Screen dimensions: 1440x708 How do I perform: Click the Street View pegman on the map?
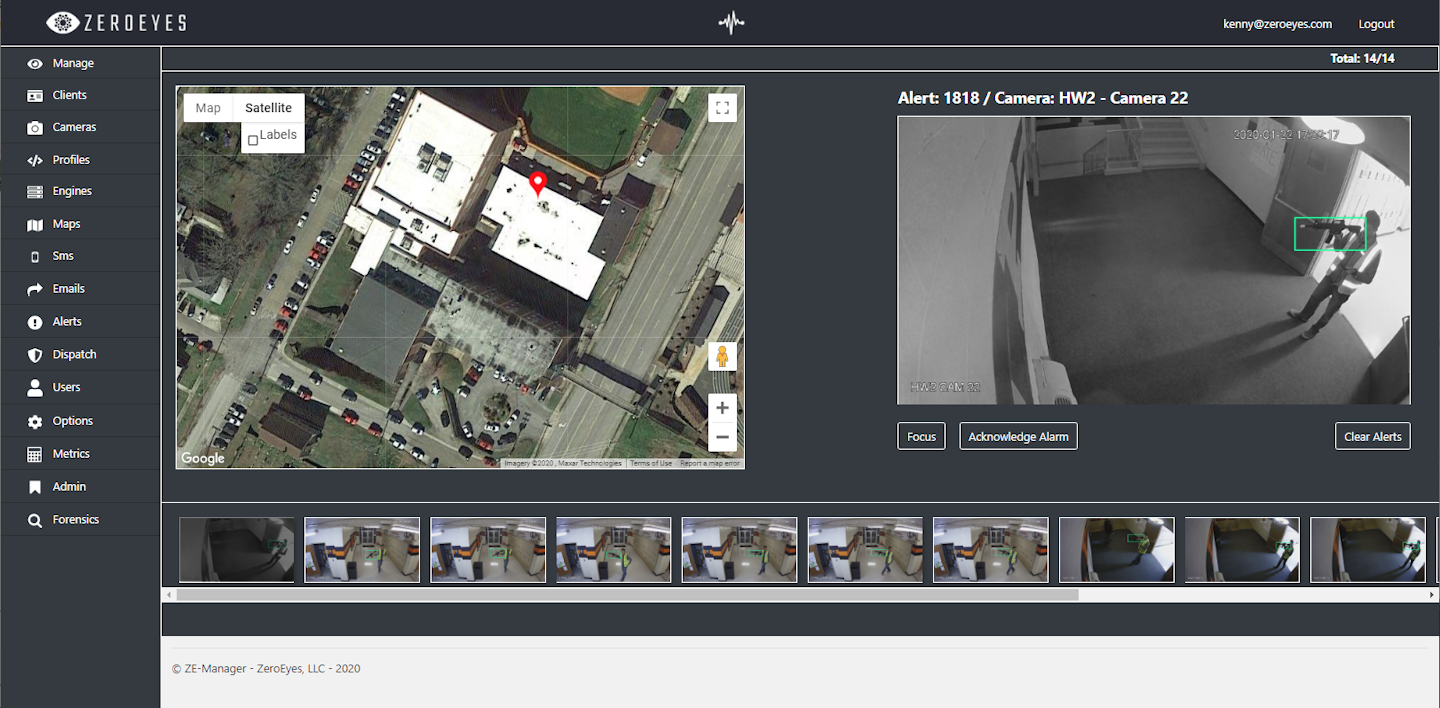click(x=722, y=356)
